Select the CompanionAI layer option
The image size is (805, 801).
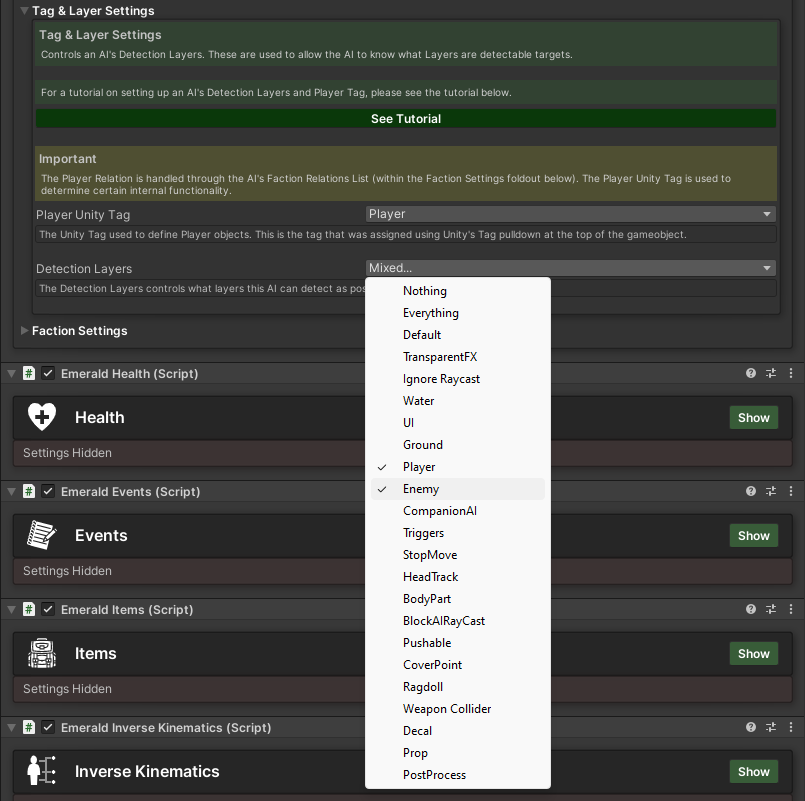(x=440, y=511)
